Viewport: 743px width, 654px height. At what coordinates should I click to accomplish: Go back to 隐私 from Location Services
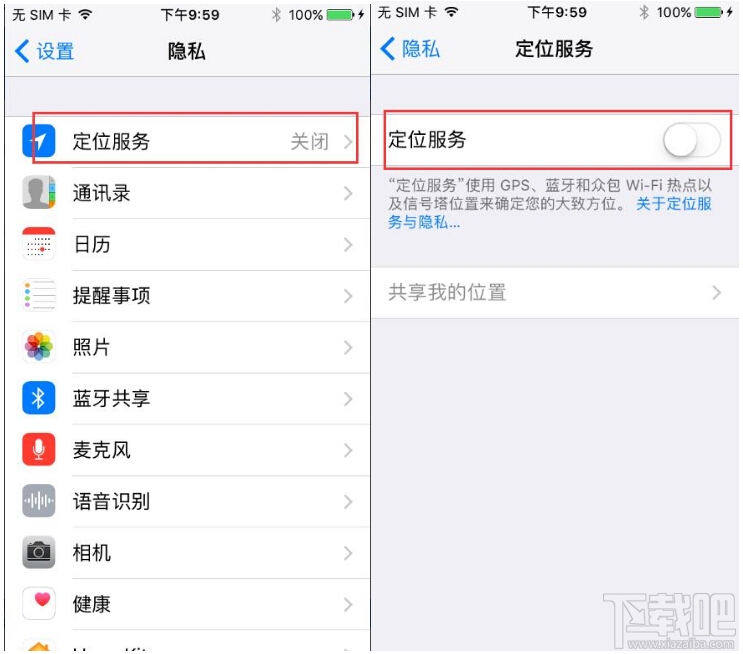pyautogui.click(x=410, y=49)
